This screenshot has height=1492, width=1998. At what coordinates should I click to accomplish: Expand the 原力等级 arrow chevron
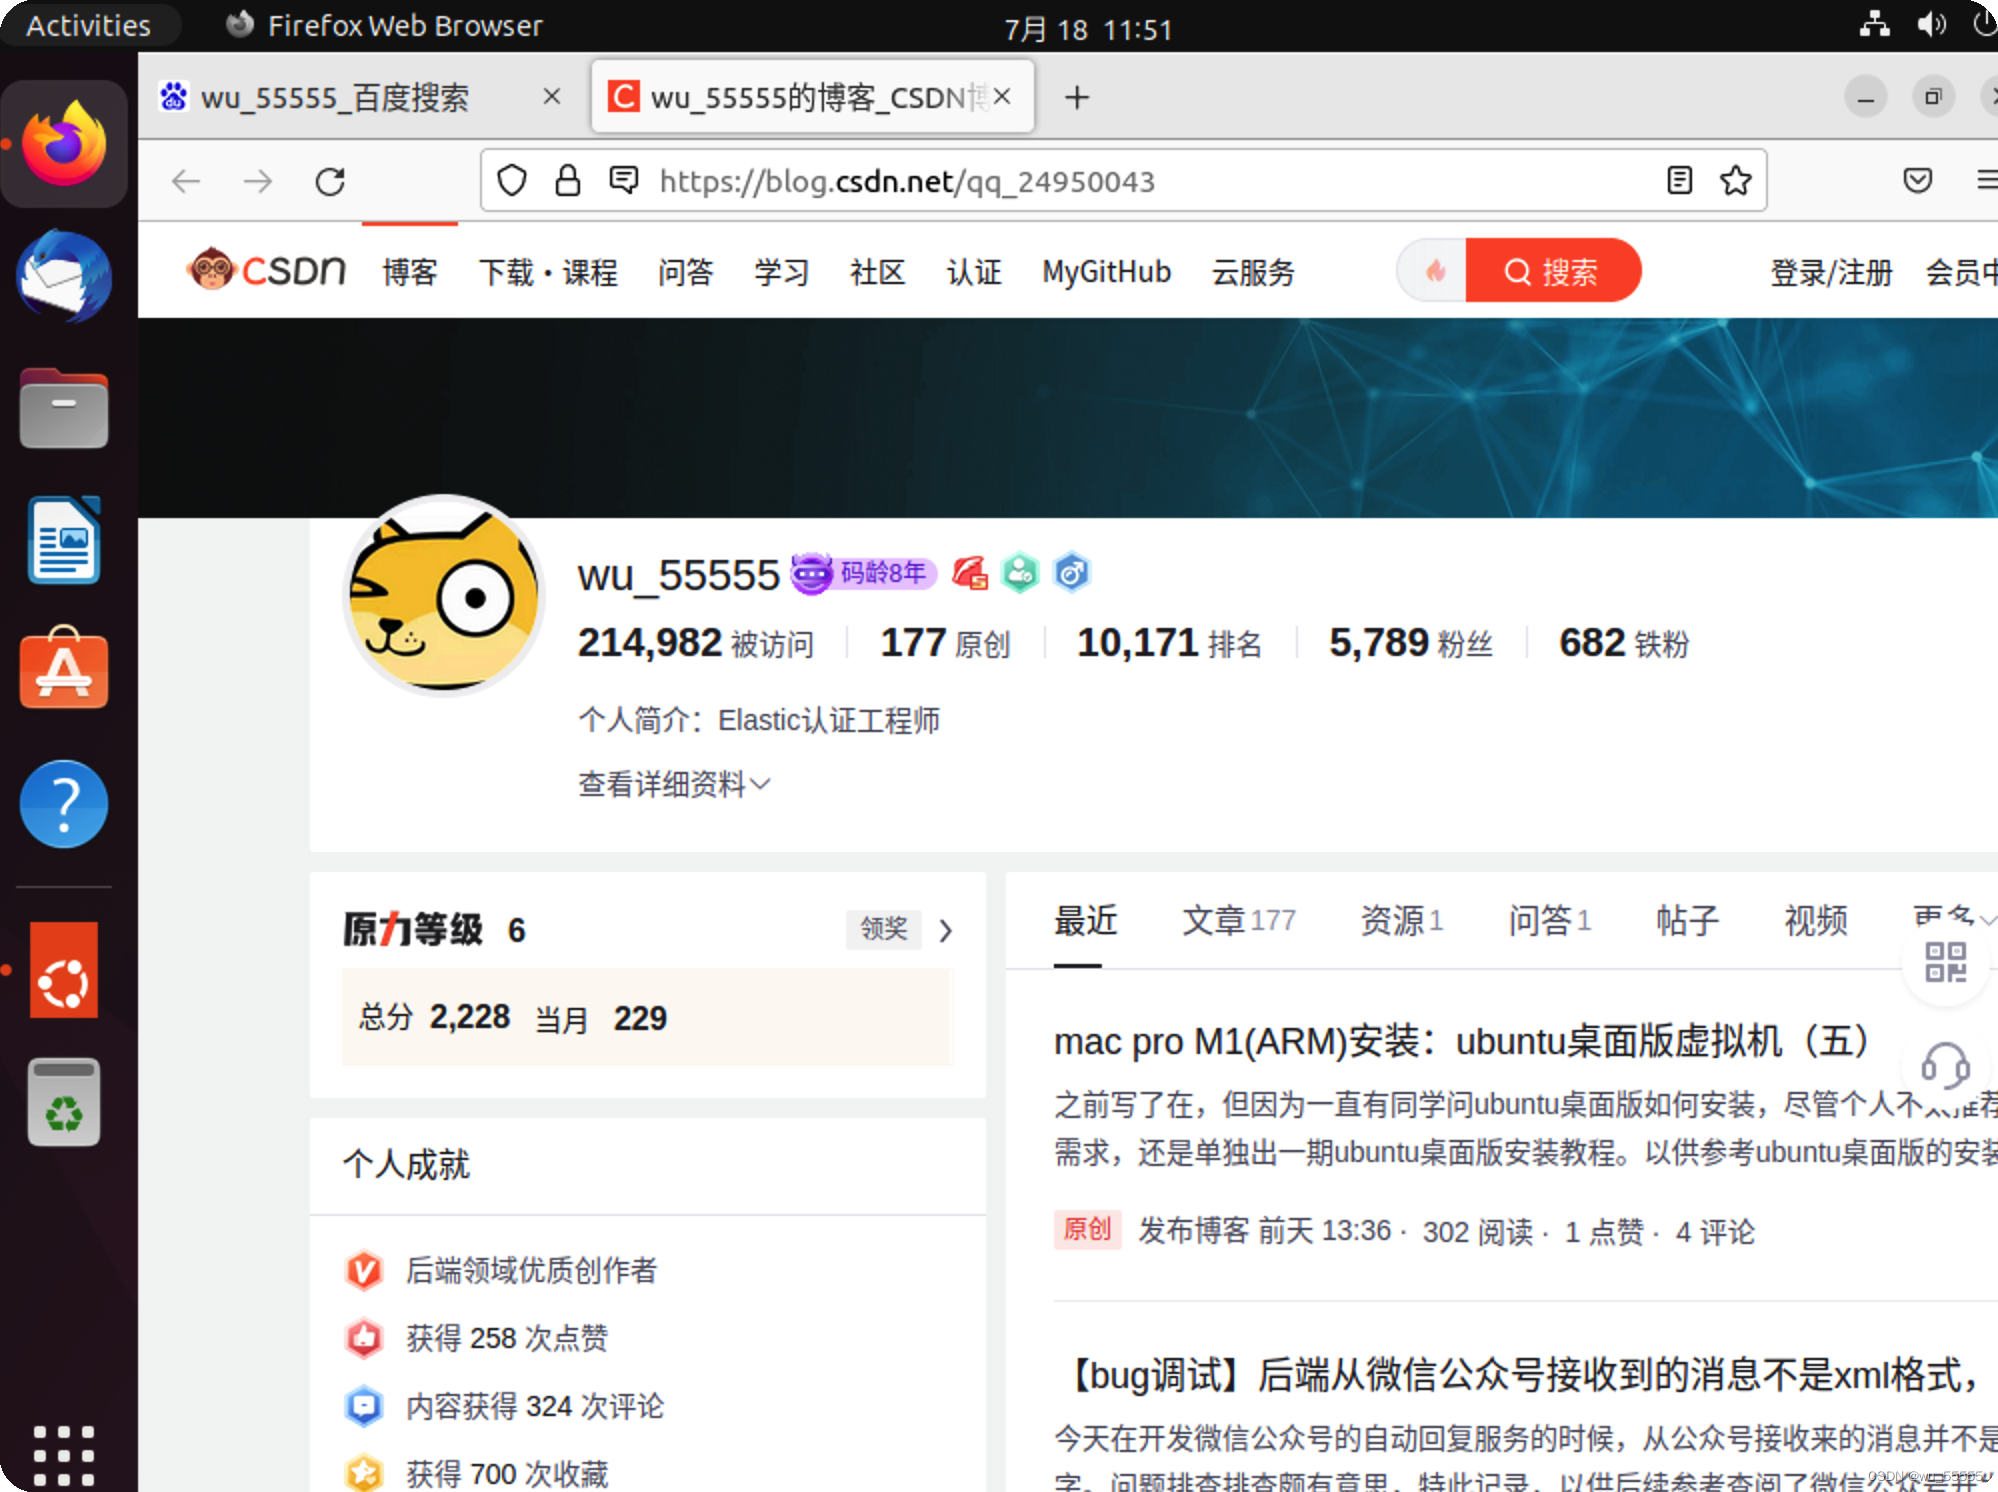946,930
